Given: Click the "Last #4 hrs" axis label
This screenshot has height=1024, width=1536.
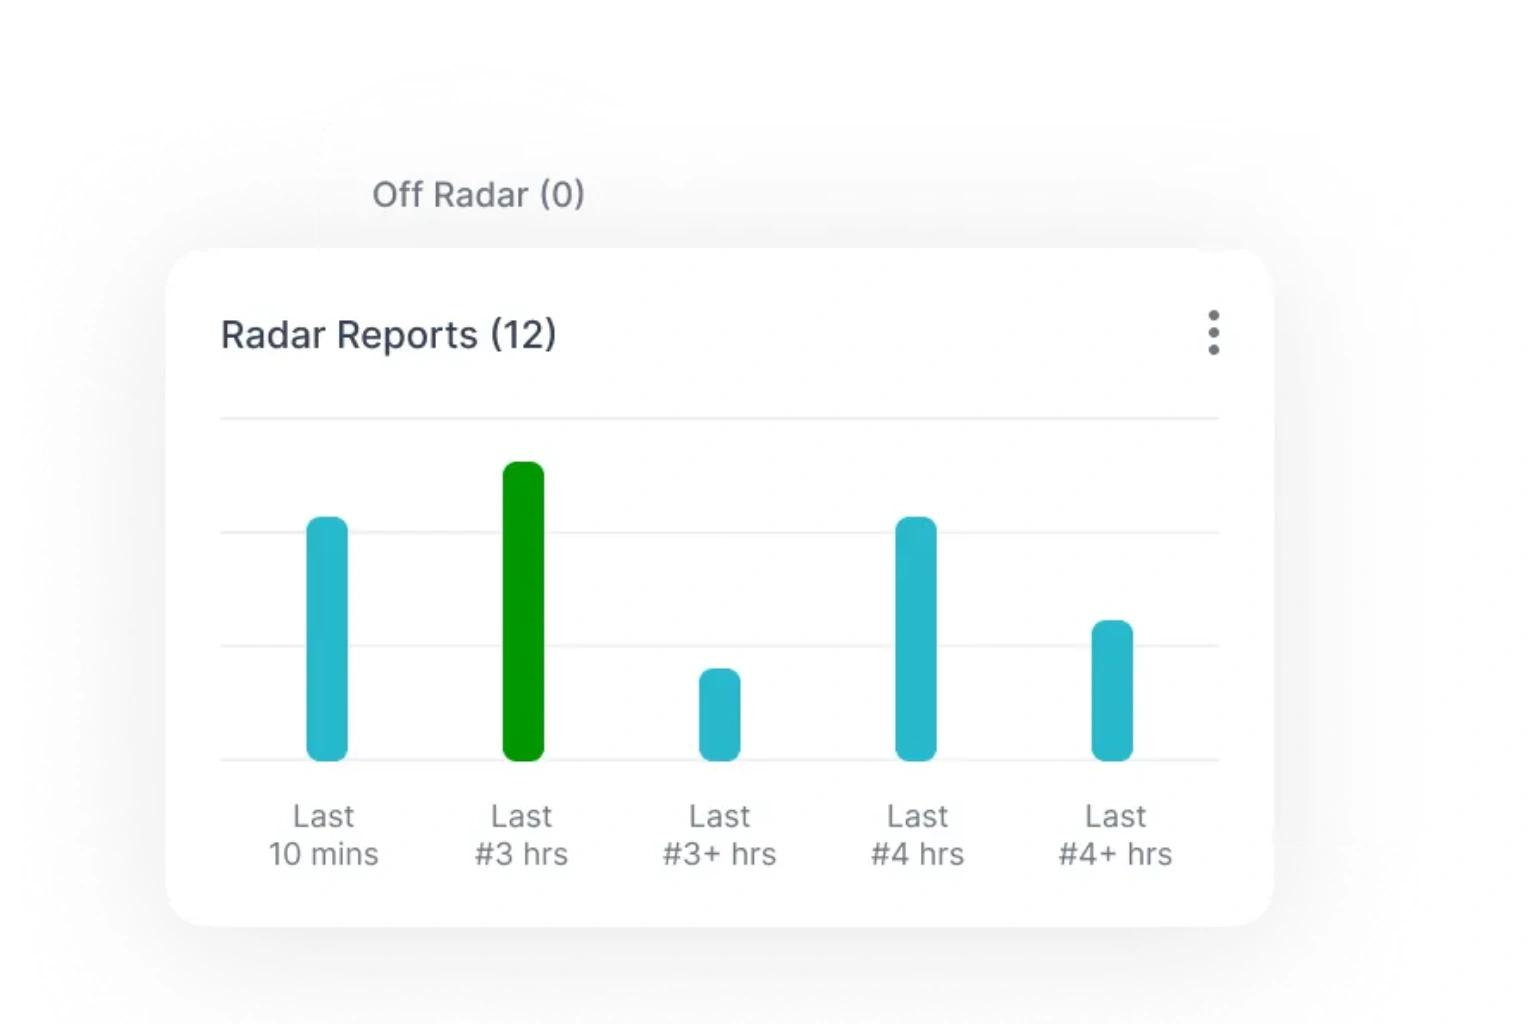Looking at the screenshot, I should coord(917,835).
